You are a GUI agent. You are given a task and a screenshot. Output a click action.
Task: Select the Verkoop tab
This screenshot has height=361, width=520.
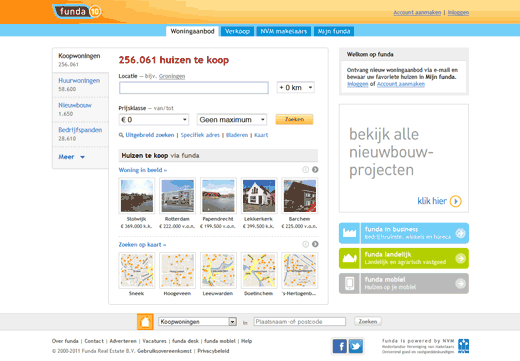[237, 31]
